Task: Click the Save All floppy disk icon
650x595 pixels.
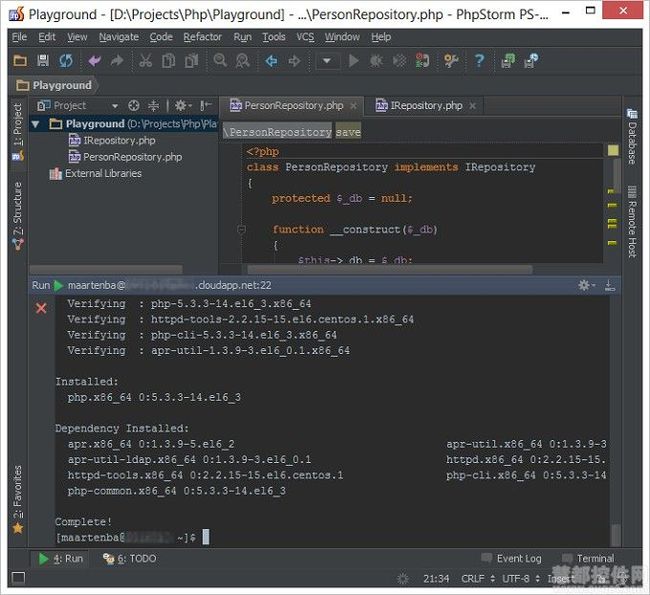Action: click(43, 61)
